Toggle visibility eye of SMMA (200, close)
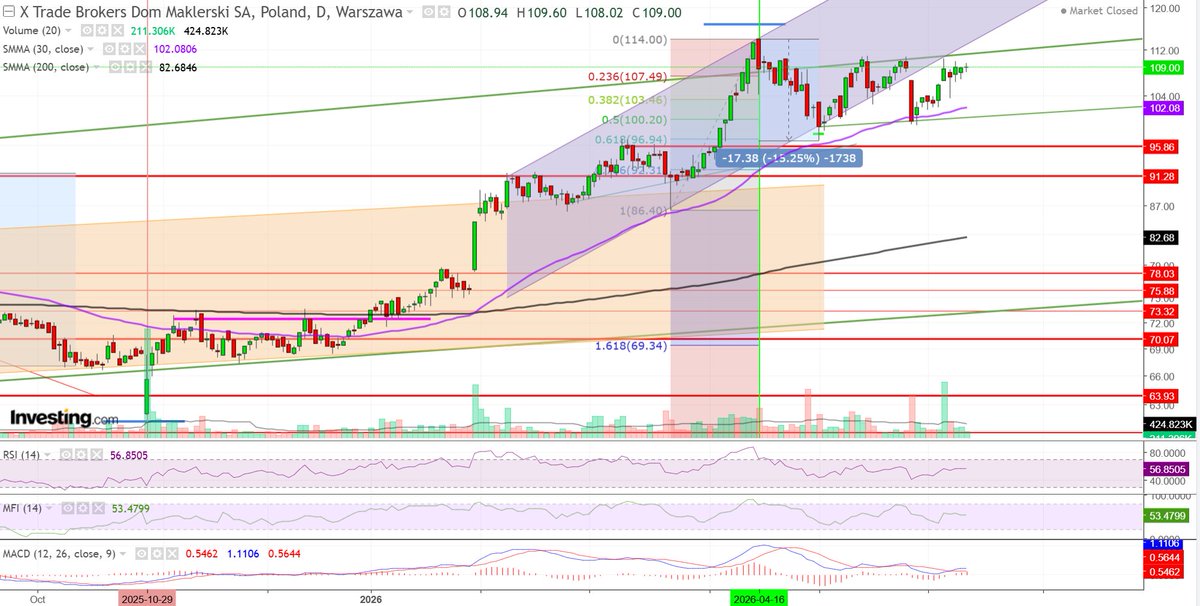Viewport: 1200px width, 606px height. tap(117, 67)
